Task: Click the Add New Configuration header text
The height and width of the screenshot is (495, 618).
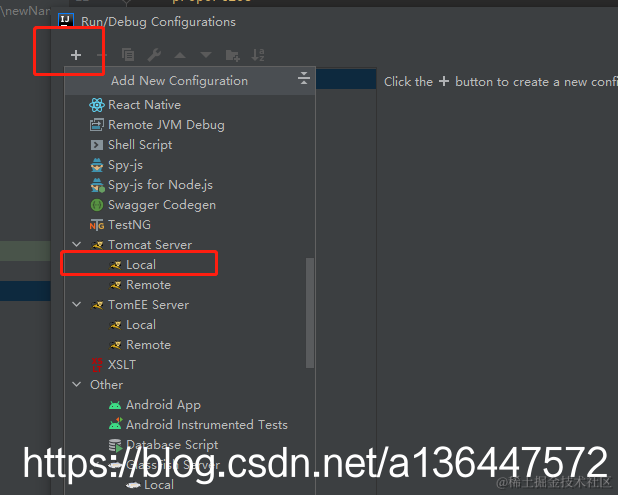Action: point(179,81)
